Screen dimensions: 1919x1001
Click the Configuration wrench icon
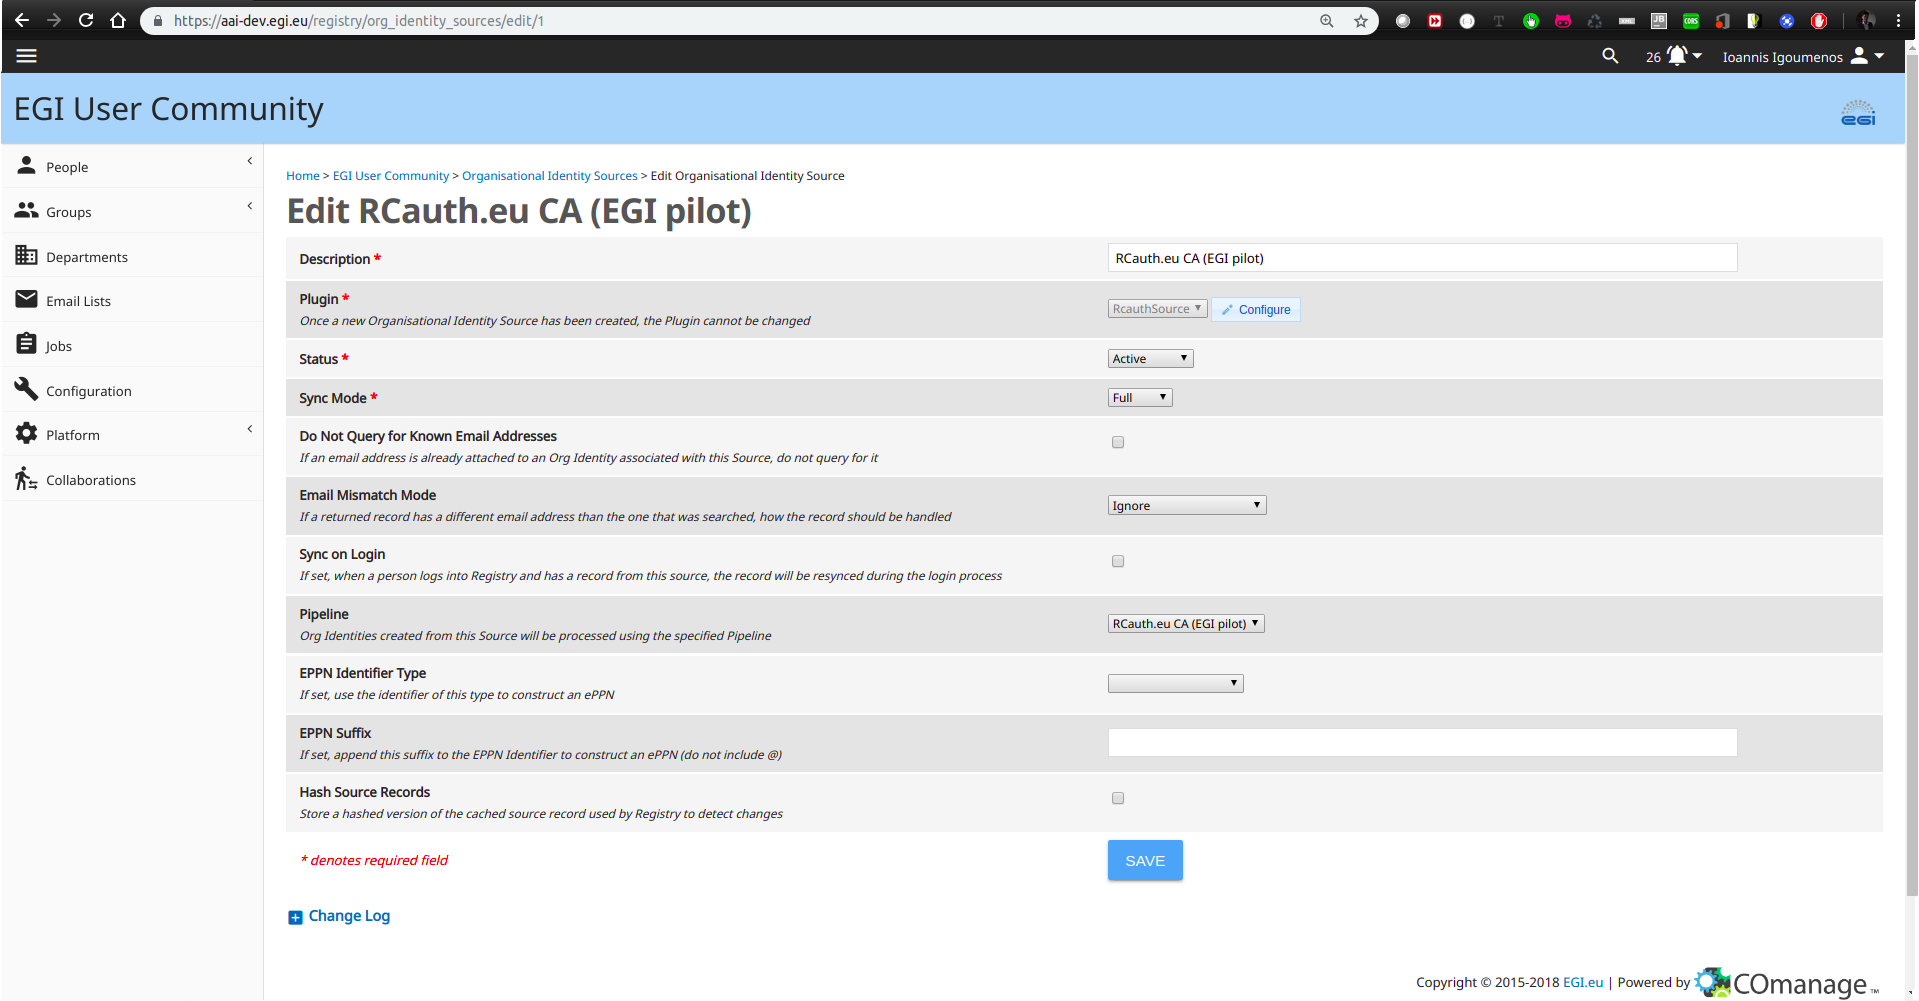[27, 389]
